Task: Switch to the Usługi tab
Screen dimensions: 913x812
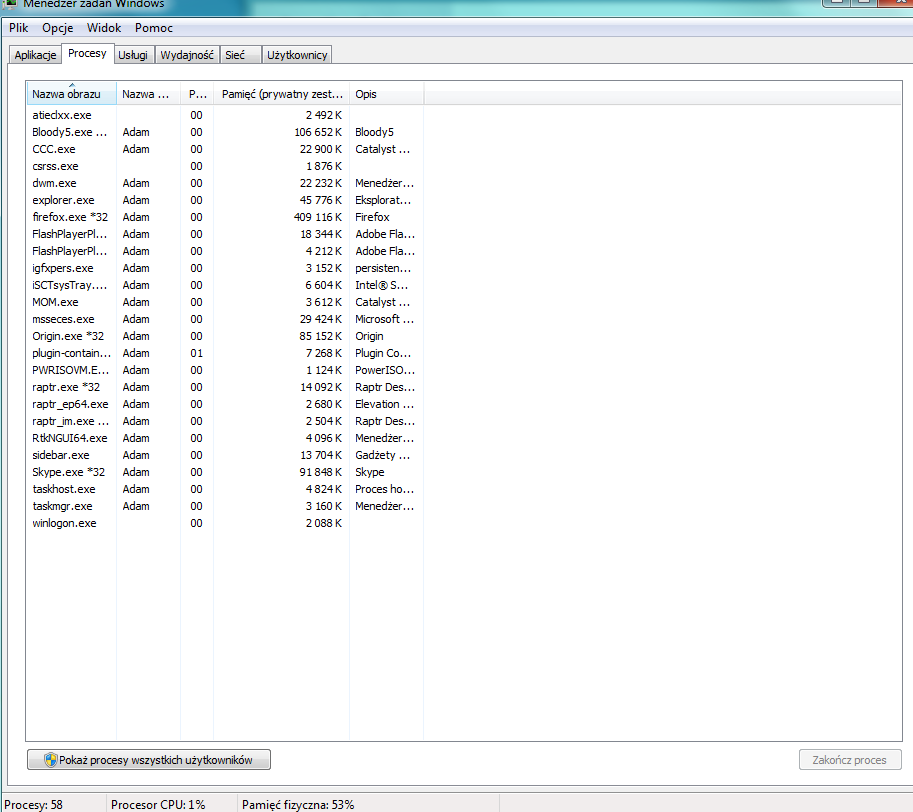Action: click(133, 55)
